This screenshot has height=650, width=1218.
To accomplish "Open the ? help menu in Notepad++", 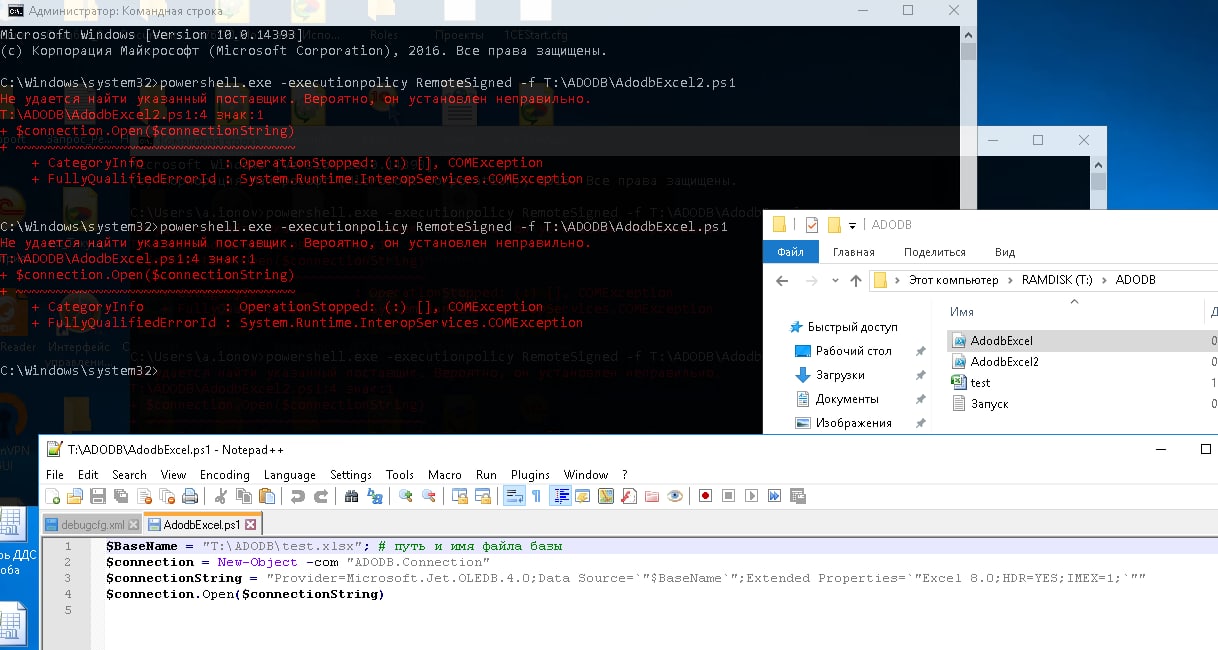I will click(x=625, y=474).
